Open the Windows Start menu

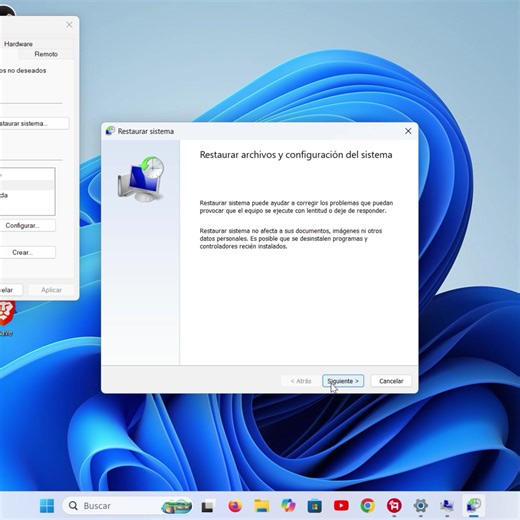pyautogui.click(x=47, y=506)
